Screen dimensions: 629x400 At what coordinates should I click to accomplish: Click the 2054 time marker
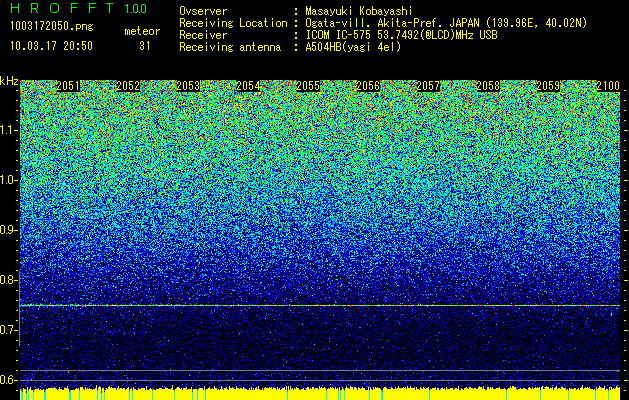pyautogui.click(x=248, y=86)
